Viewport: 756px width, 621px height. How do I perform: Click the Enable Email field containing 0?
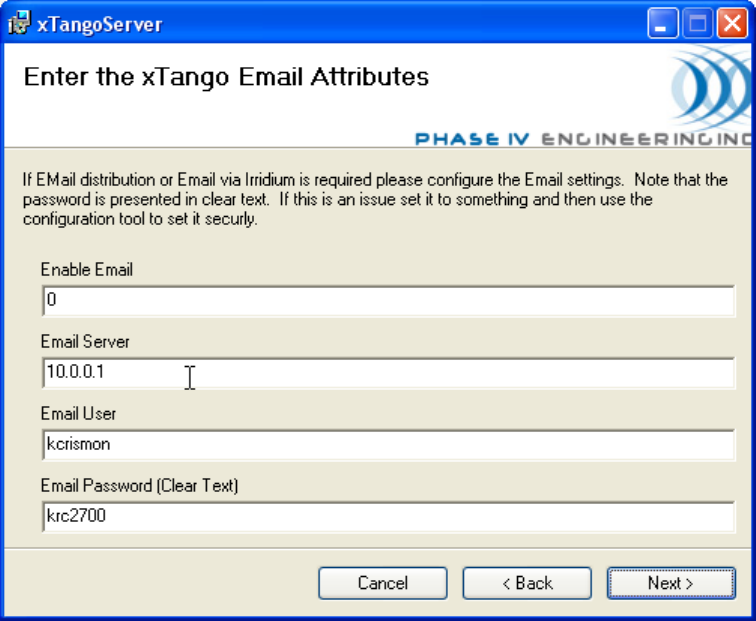388,300
